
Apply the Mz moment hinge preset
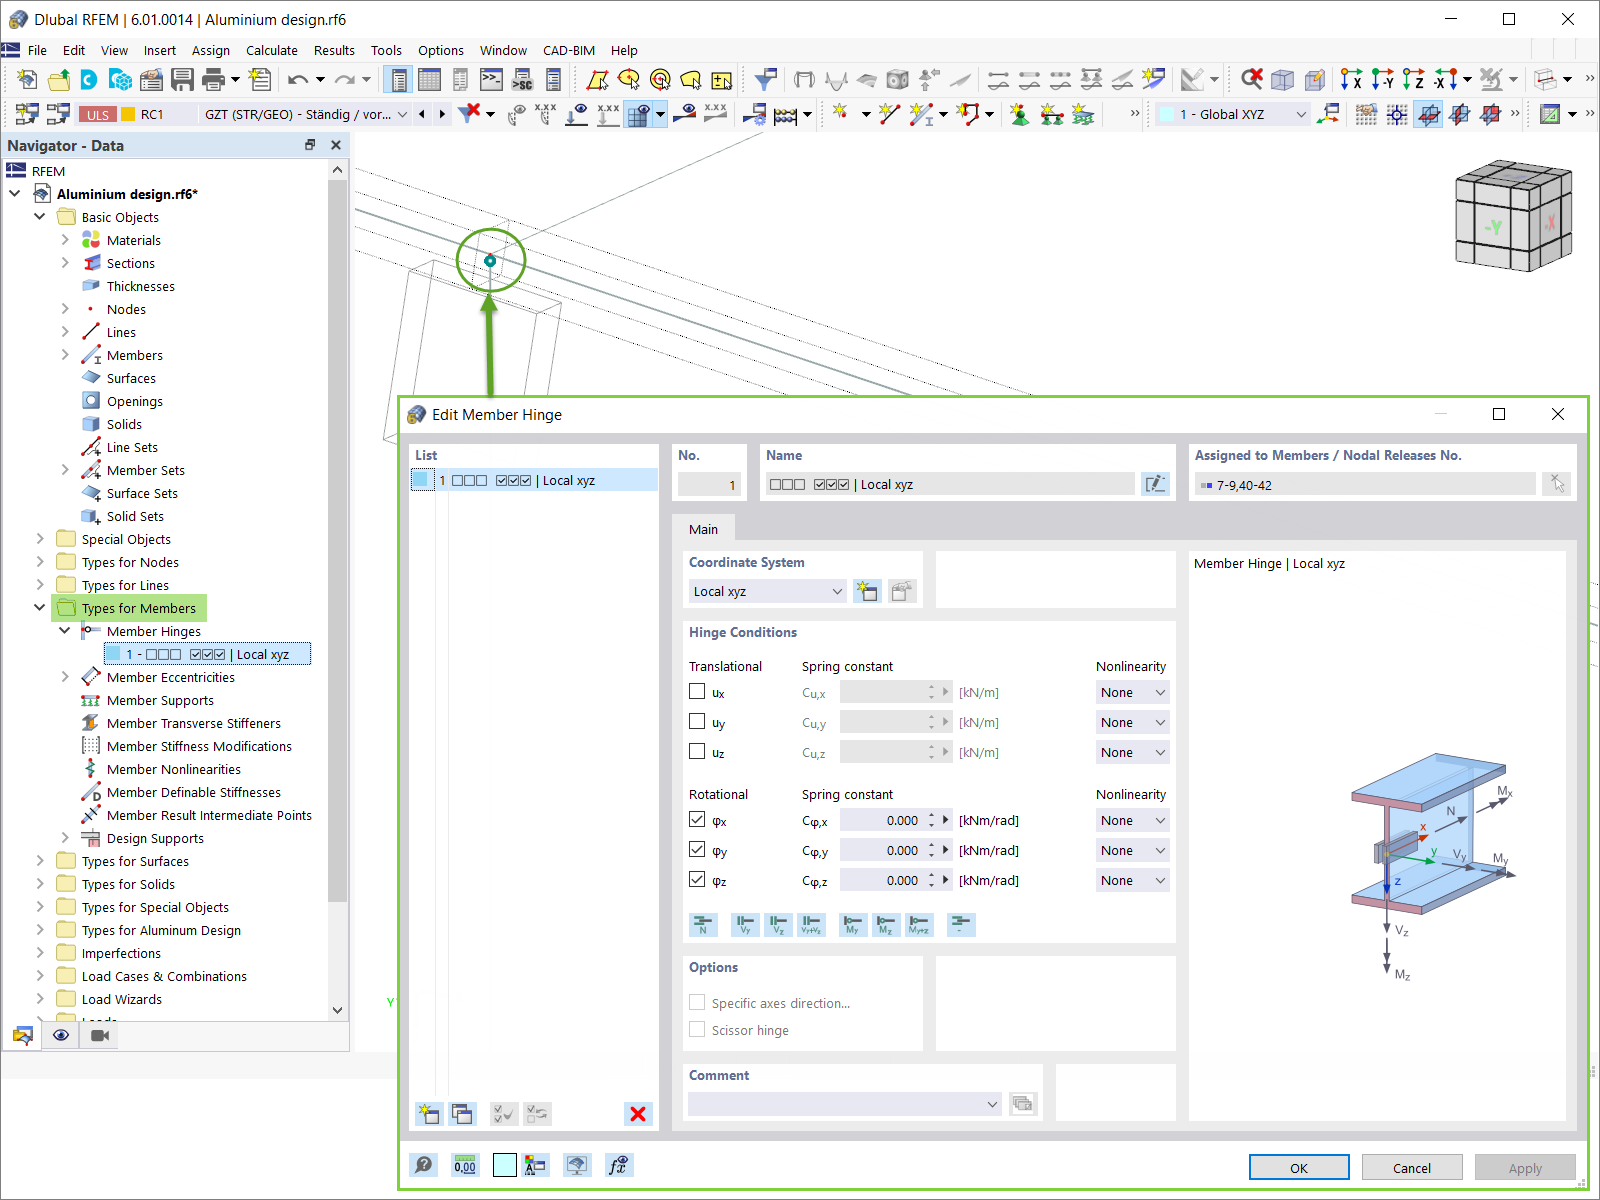[x=886, y=925]
